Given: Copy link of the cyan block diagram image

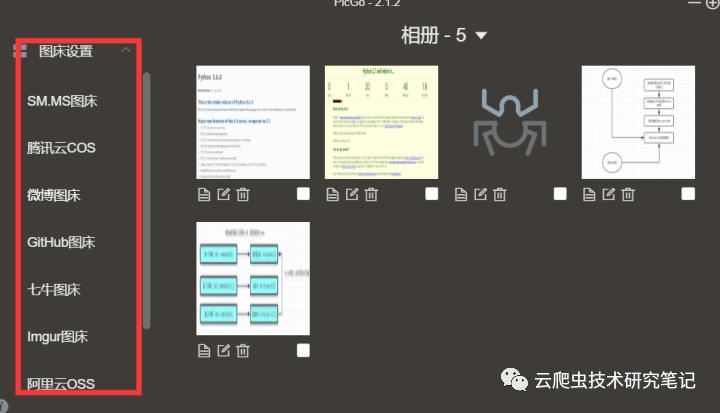Looking at the screenshot, I should 204,351.
